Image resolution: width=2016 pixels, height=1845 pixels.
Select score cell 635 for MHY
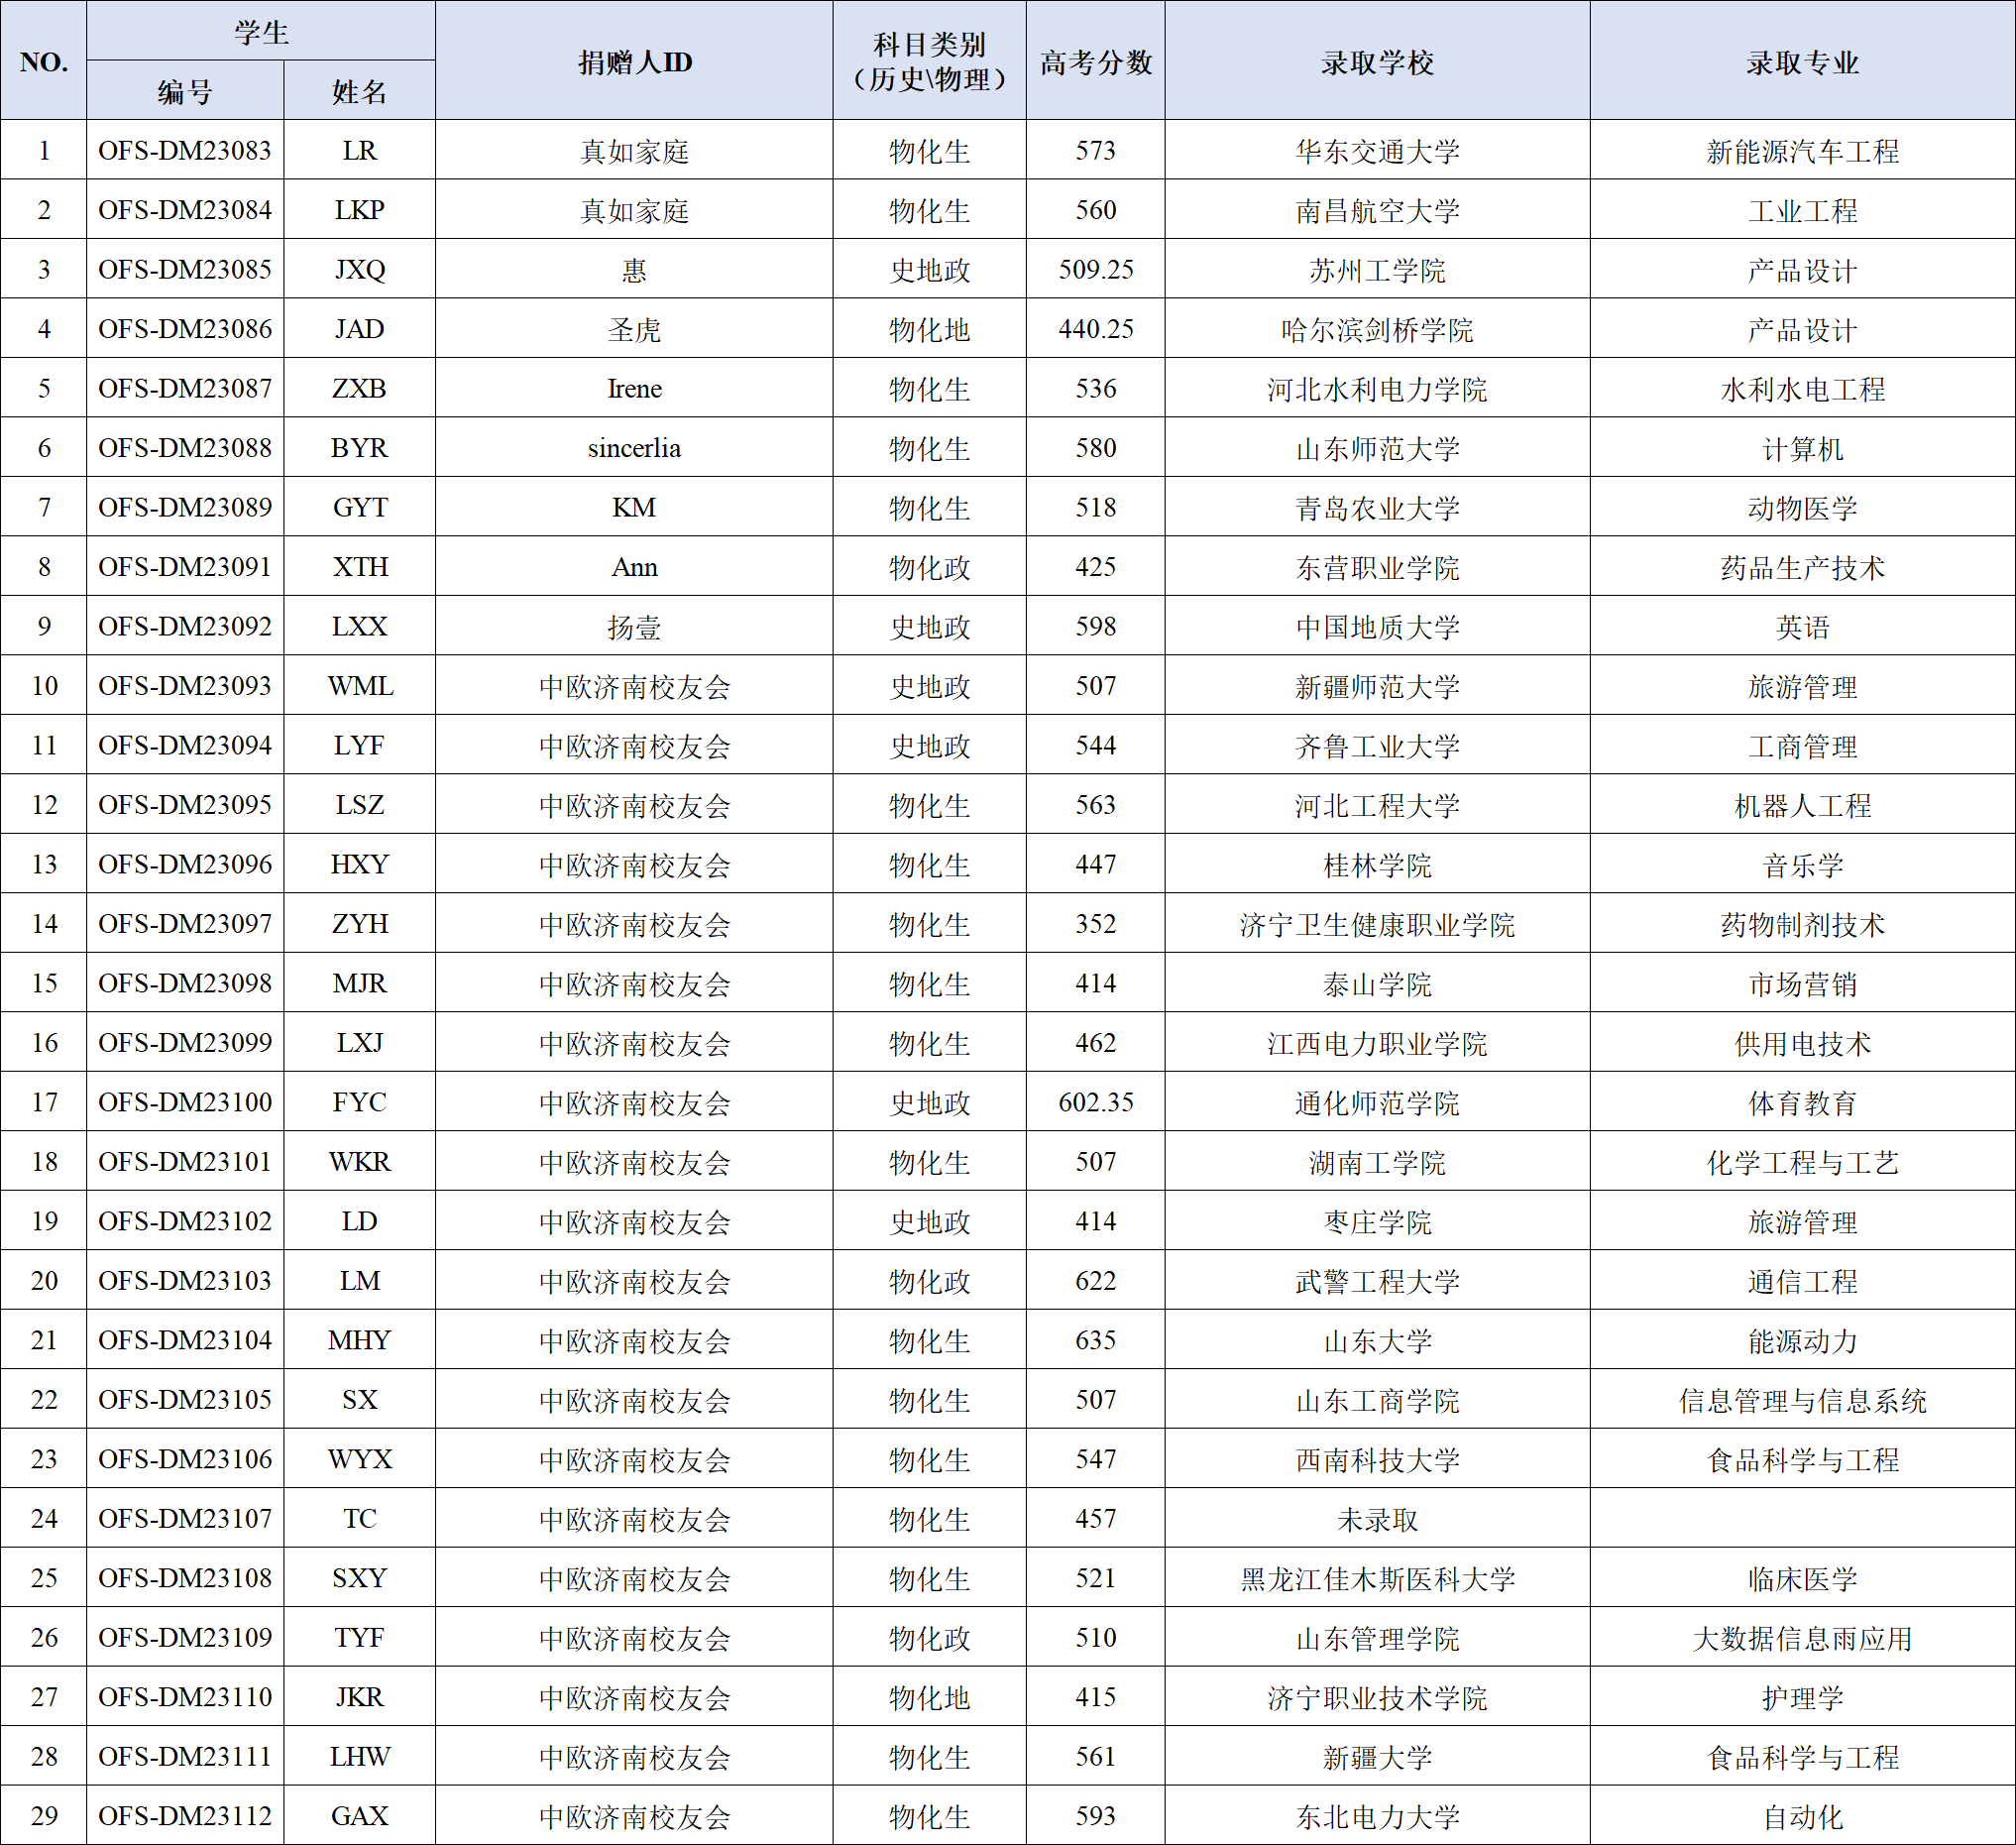(1095, 1340)
